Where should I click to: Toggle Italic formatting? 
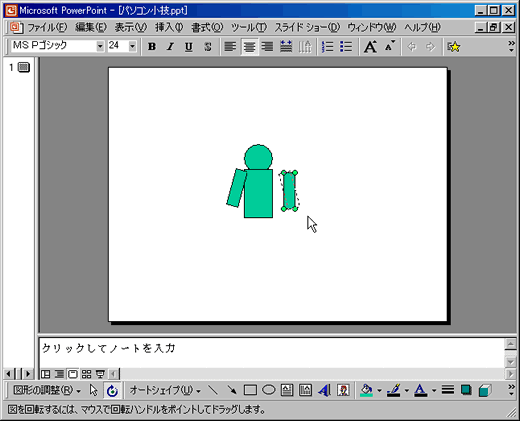[170, 47]
